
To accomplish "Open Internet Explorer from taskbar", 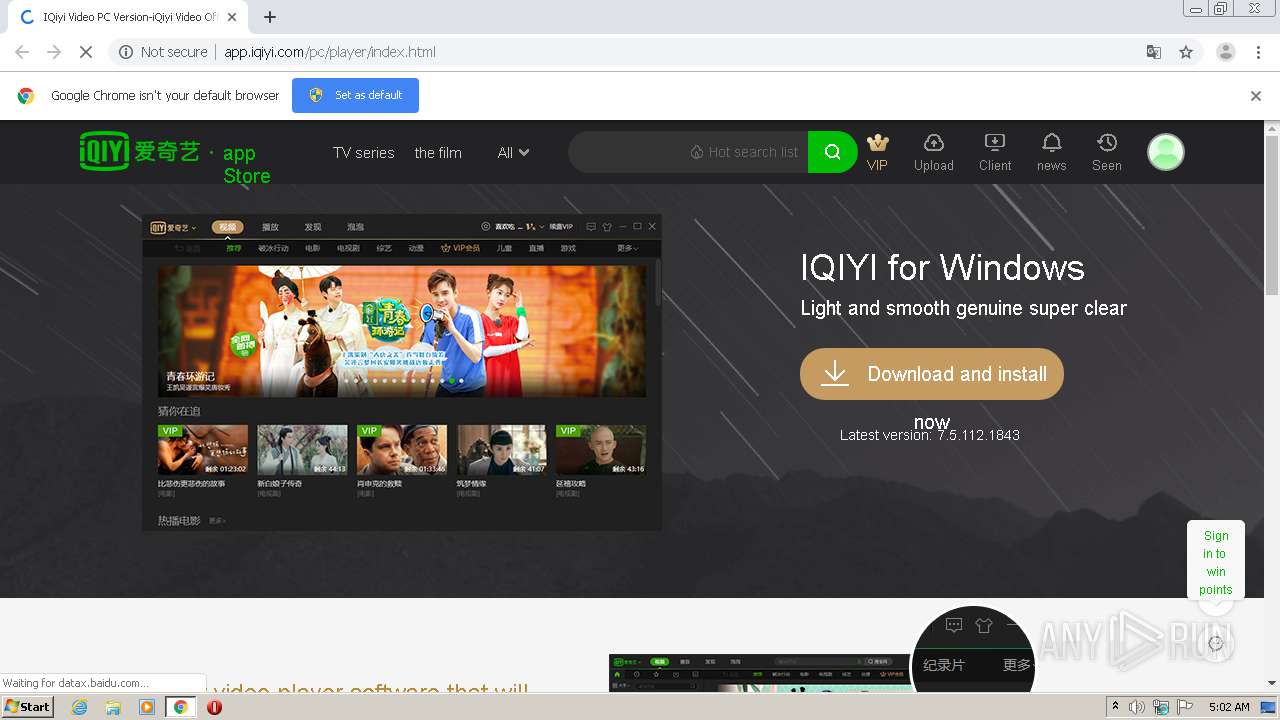I will coord(79,707).
